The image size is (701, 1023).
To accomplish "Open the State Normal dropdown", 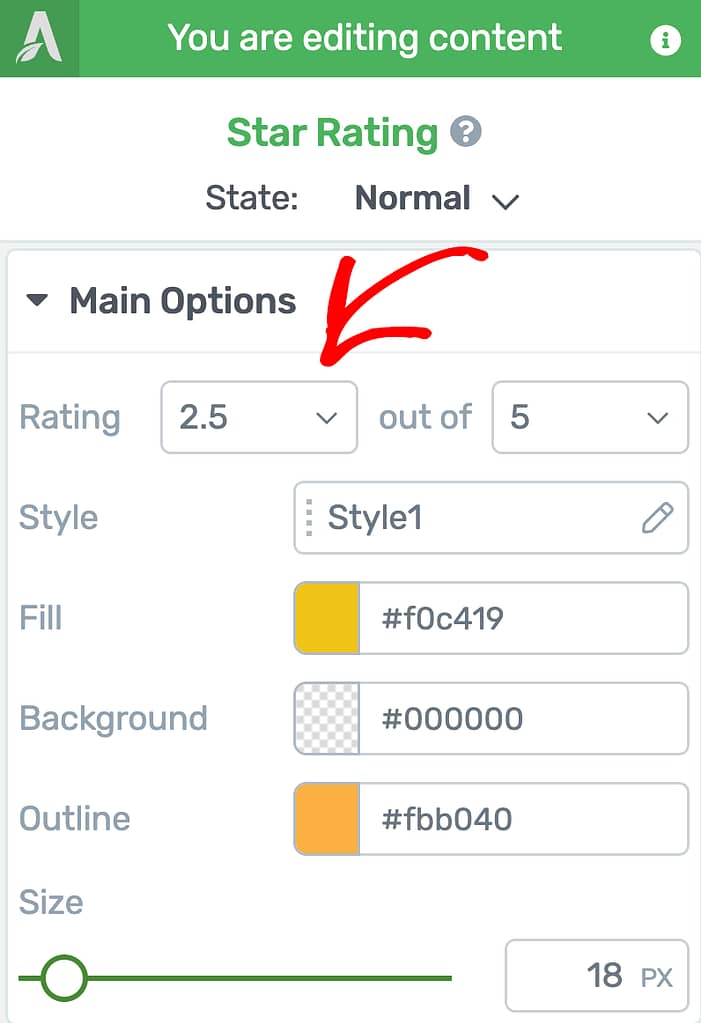I will point(436,198).
